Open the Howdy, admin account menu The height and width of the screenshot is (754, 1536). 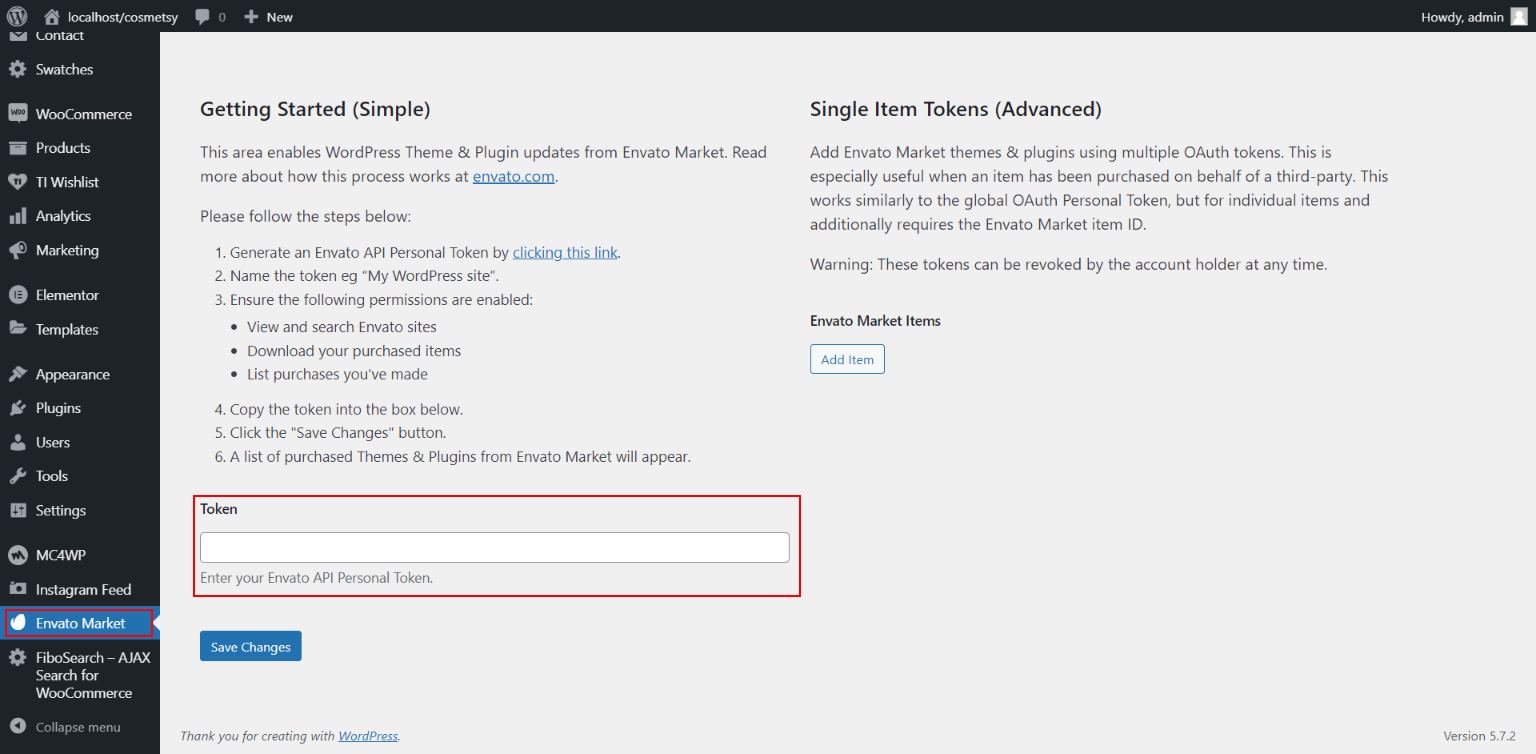click(x=1475, y=16)
